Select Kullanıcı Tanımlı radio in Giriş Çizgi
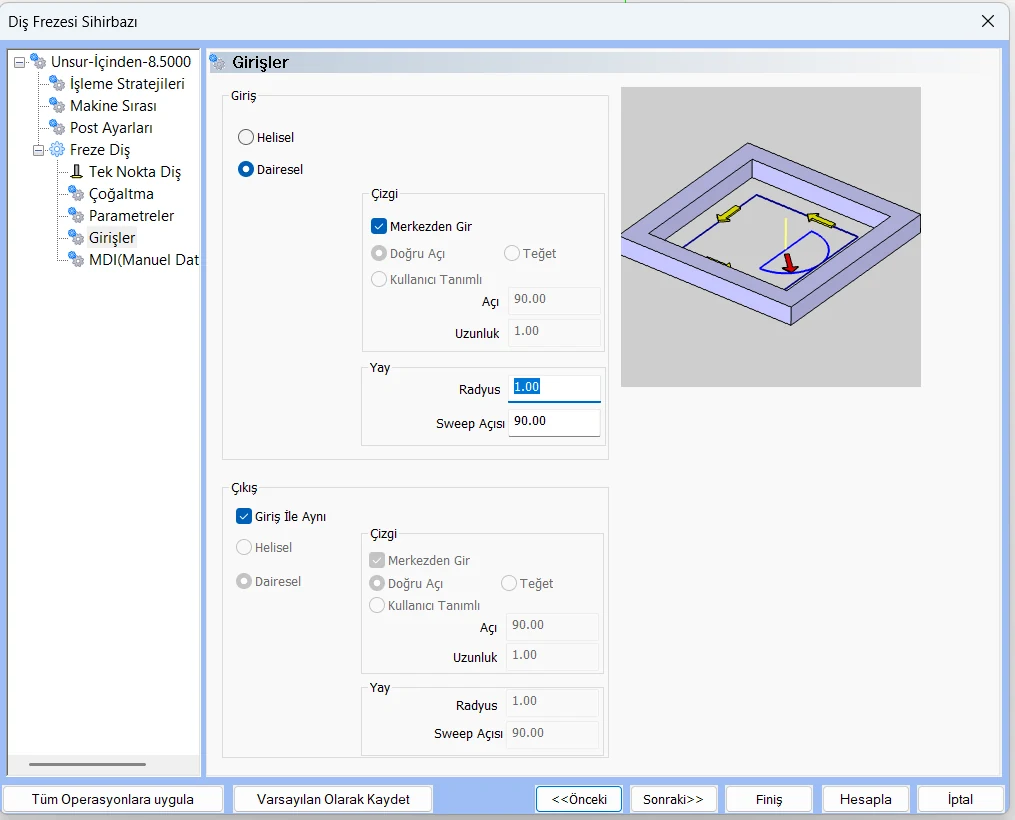The width and height of the screenshot is (1015, 820). pyautogui.click(x=379, y=280)
